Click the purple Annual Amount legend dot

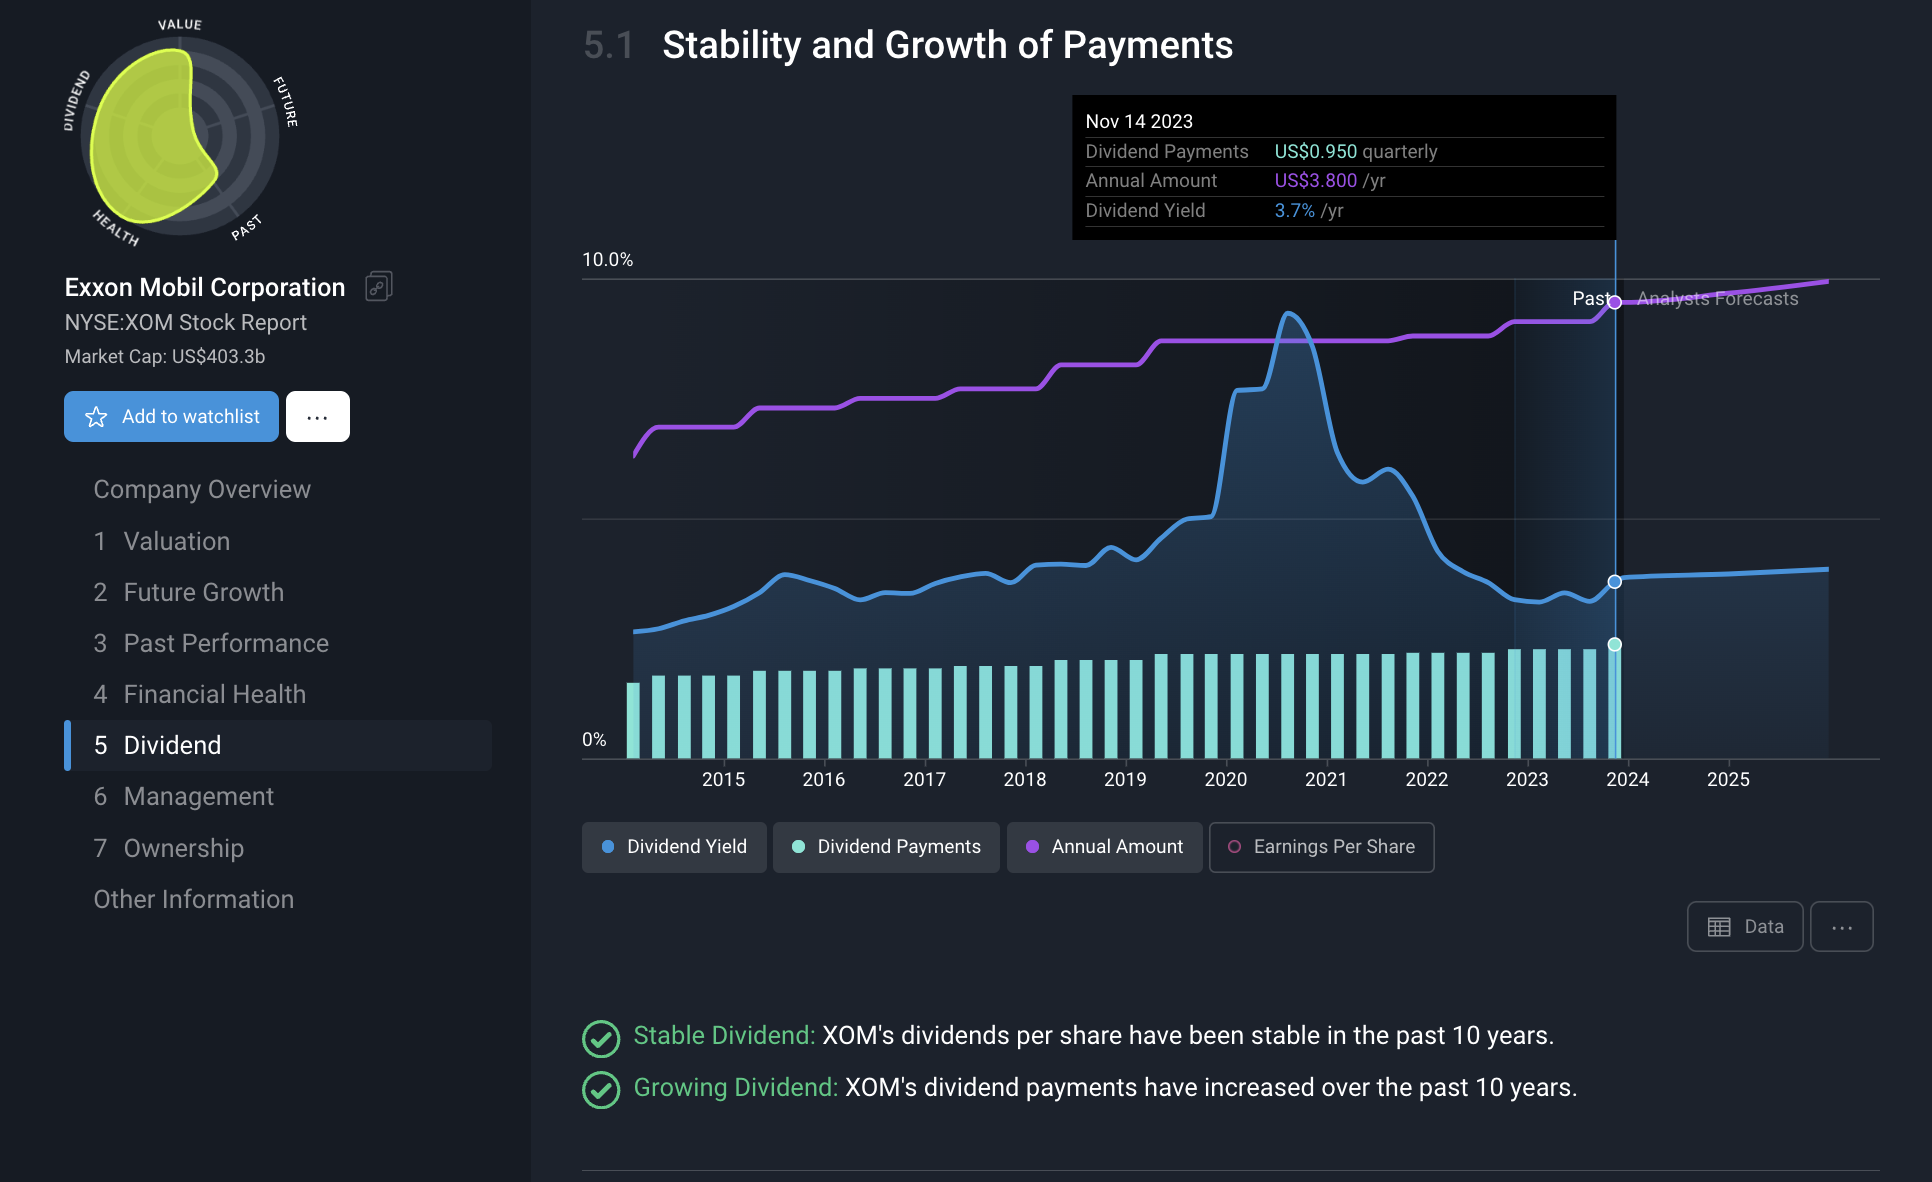tap(1033, 847)
